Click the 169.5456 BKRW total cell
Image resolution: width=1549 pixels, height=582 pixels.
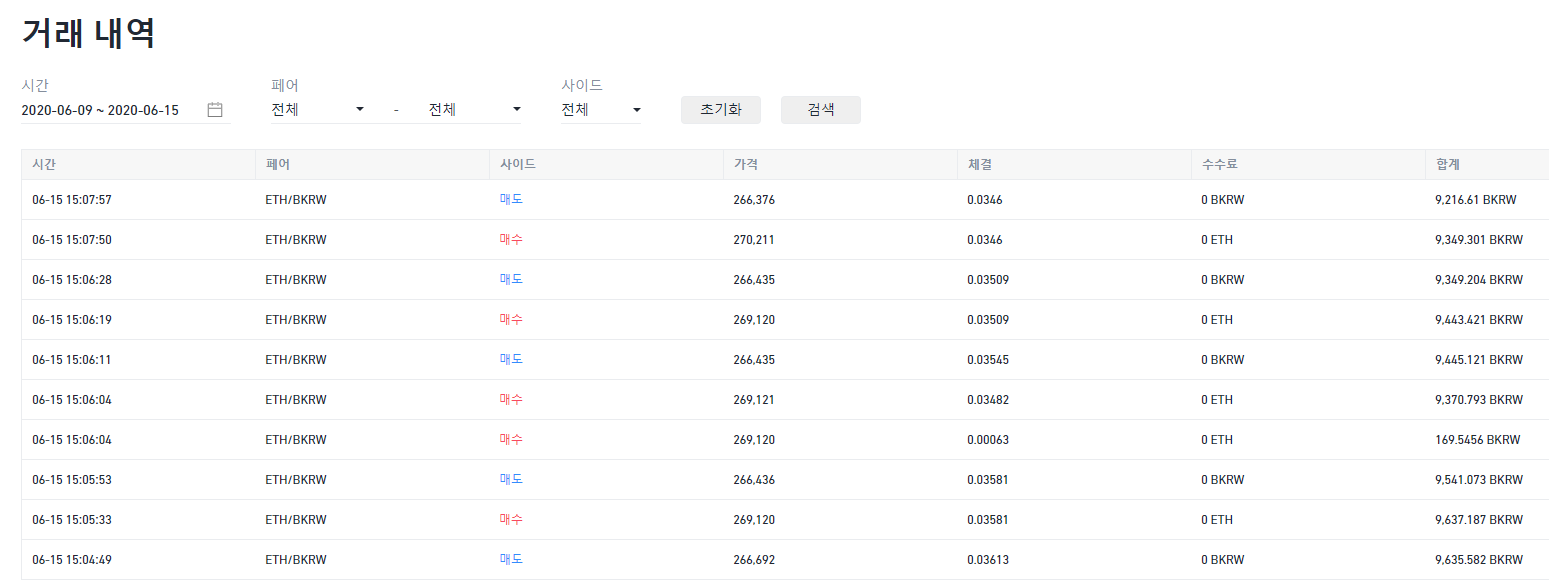tap(1477, 440)
